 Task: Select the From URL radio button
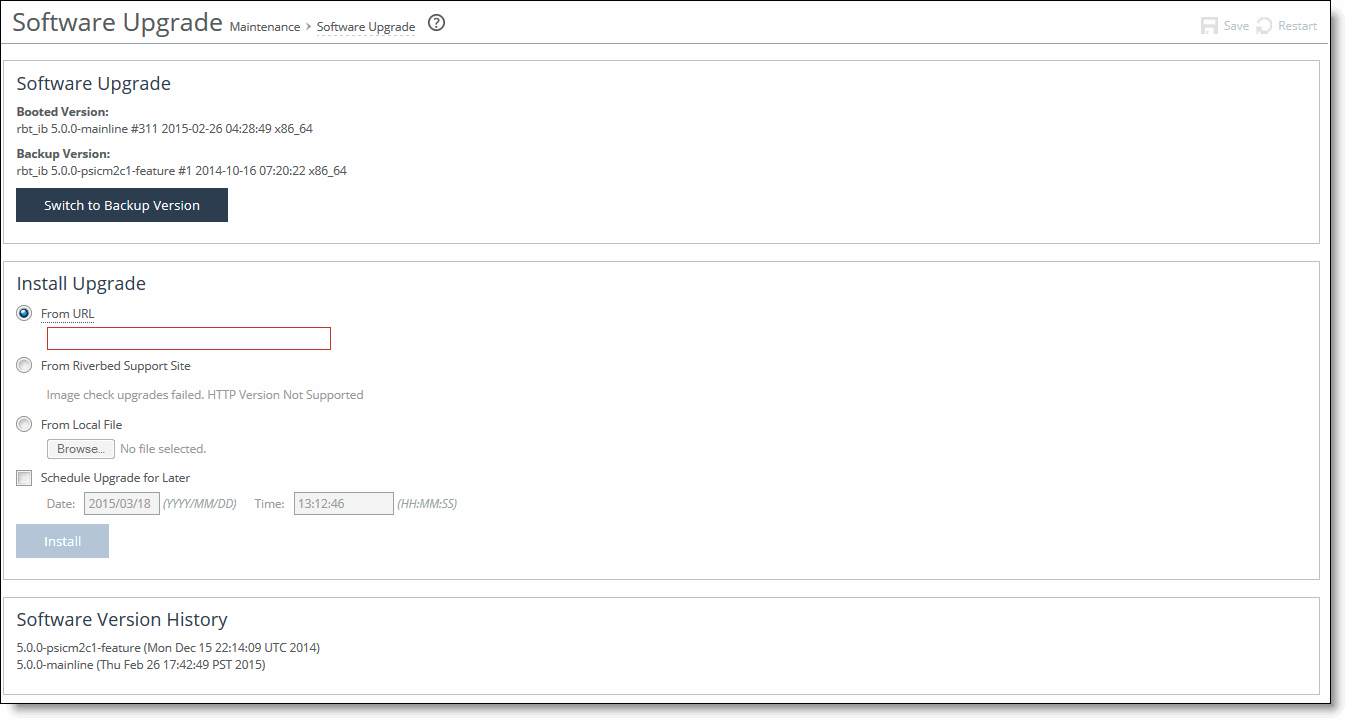point(24,313)
